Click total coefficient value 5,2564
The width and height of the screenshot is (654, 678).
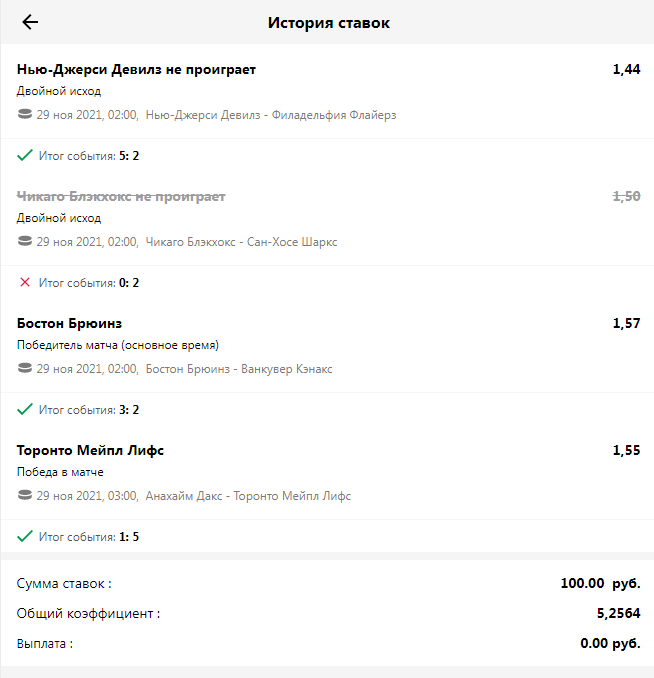click(x=618, y=613)
